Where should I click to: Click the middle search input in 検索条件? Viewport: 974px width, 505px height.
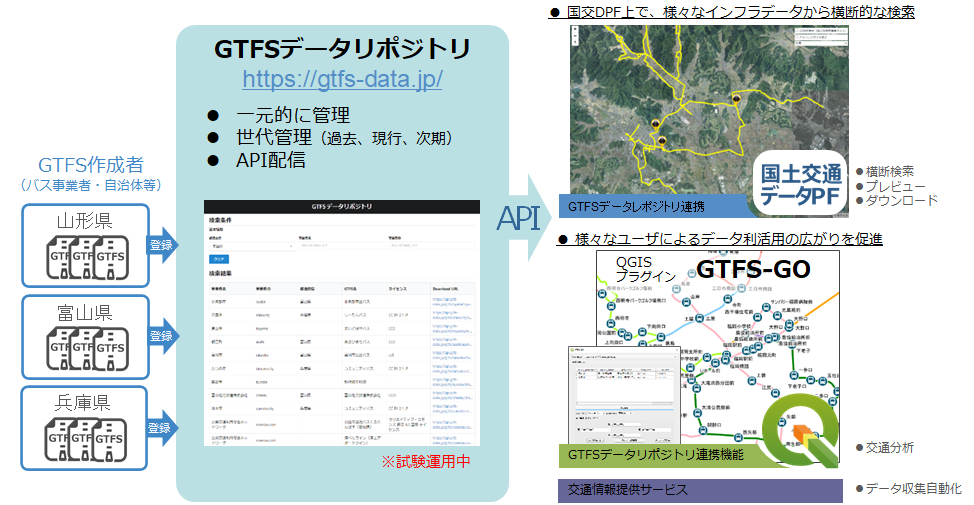point(342,245)
